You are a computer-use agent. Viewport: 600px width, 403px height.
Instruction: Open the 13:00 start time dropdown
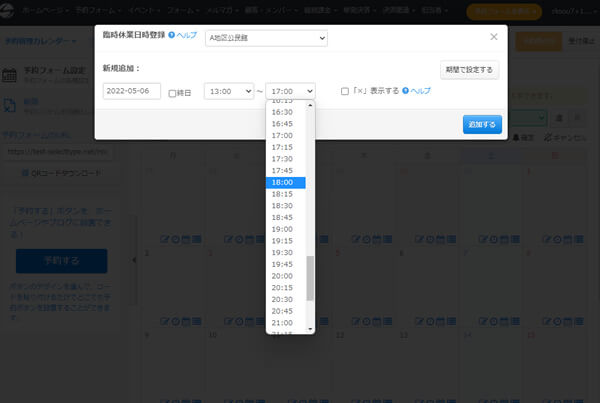(228, 91)
